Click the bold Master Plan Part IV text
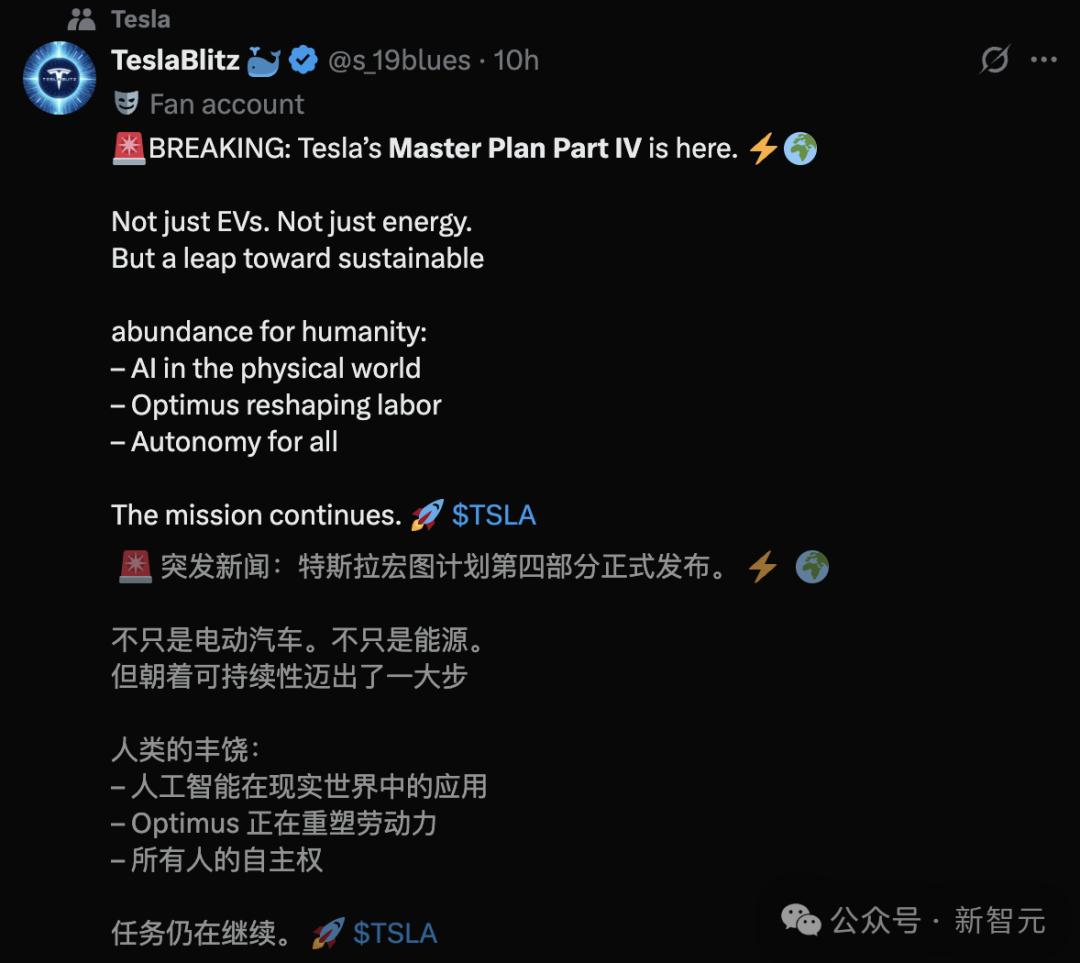Viewport: 1080px width, 963px height. tap(514, 149)
